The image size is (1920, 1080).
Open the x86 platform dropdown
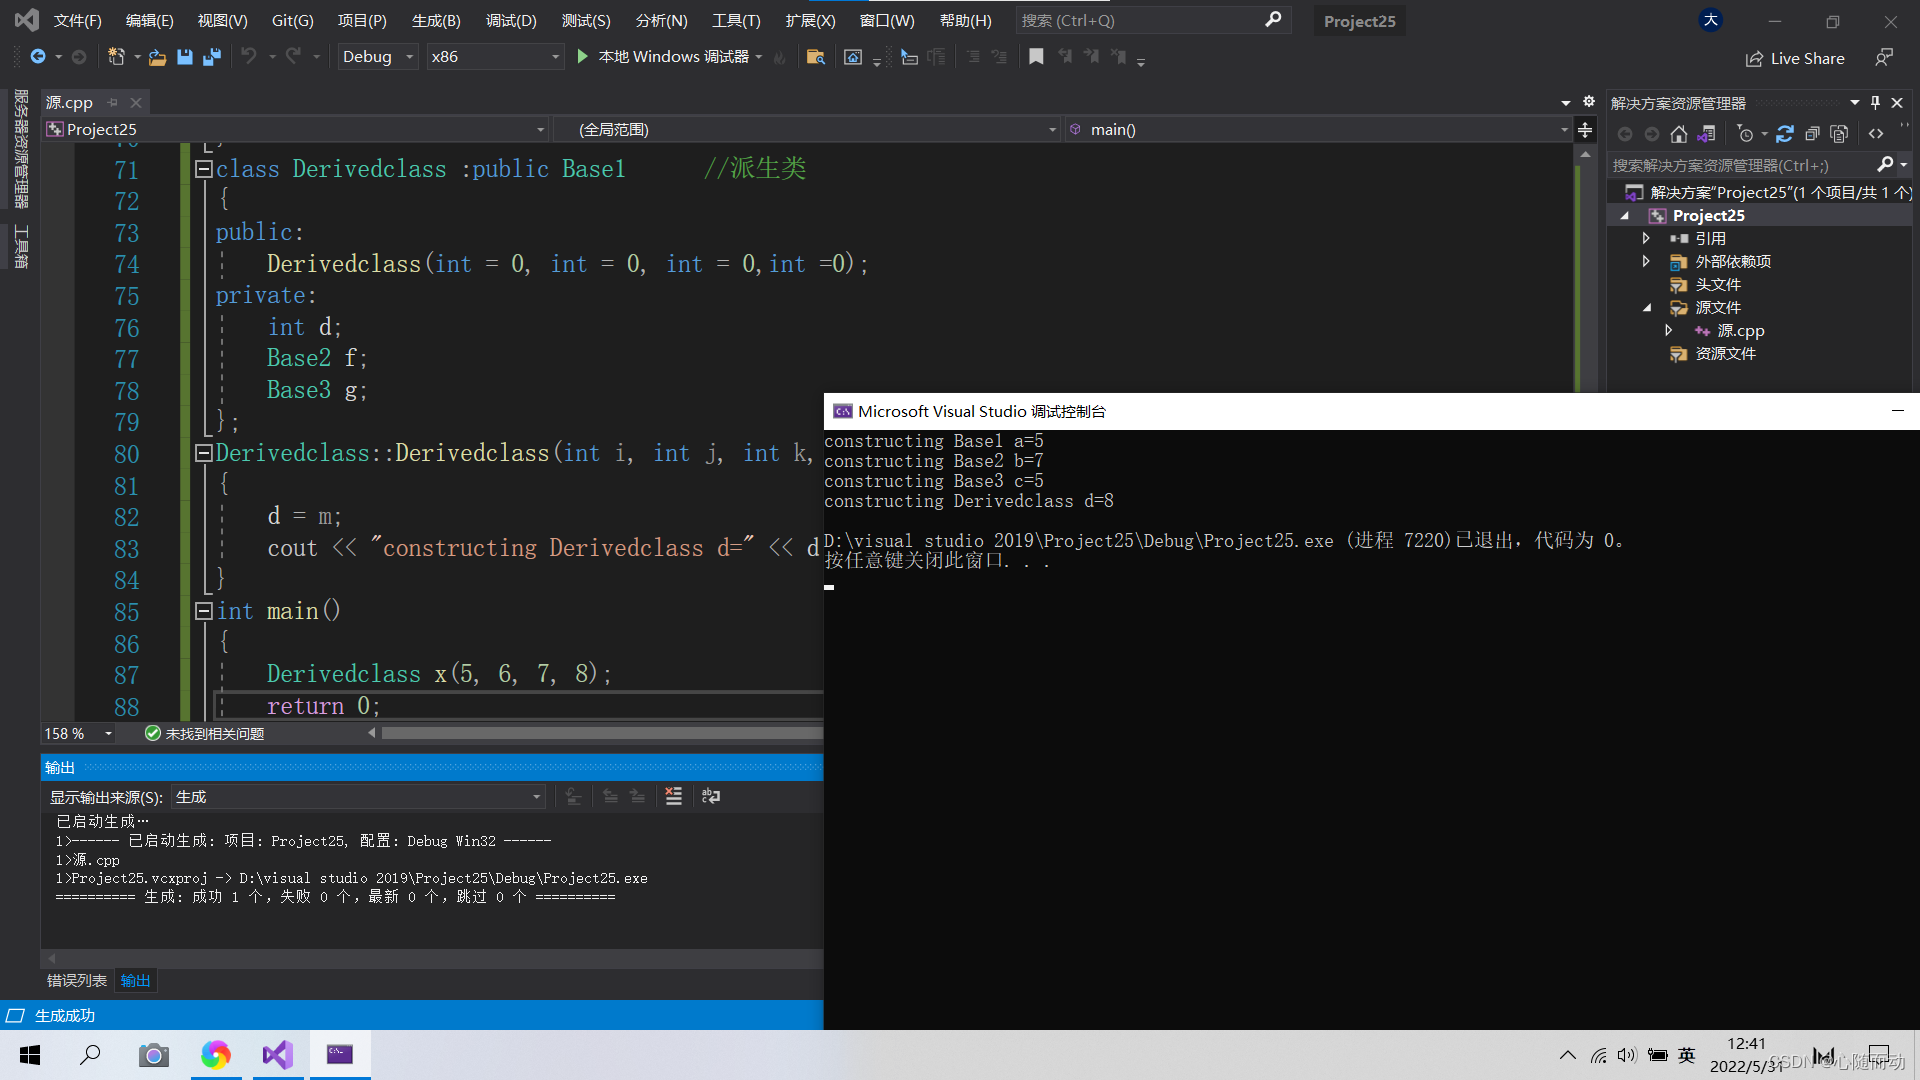(x=495, y=57)
